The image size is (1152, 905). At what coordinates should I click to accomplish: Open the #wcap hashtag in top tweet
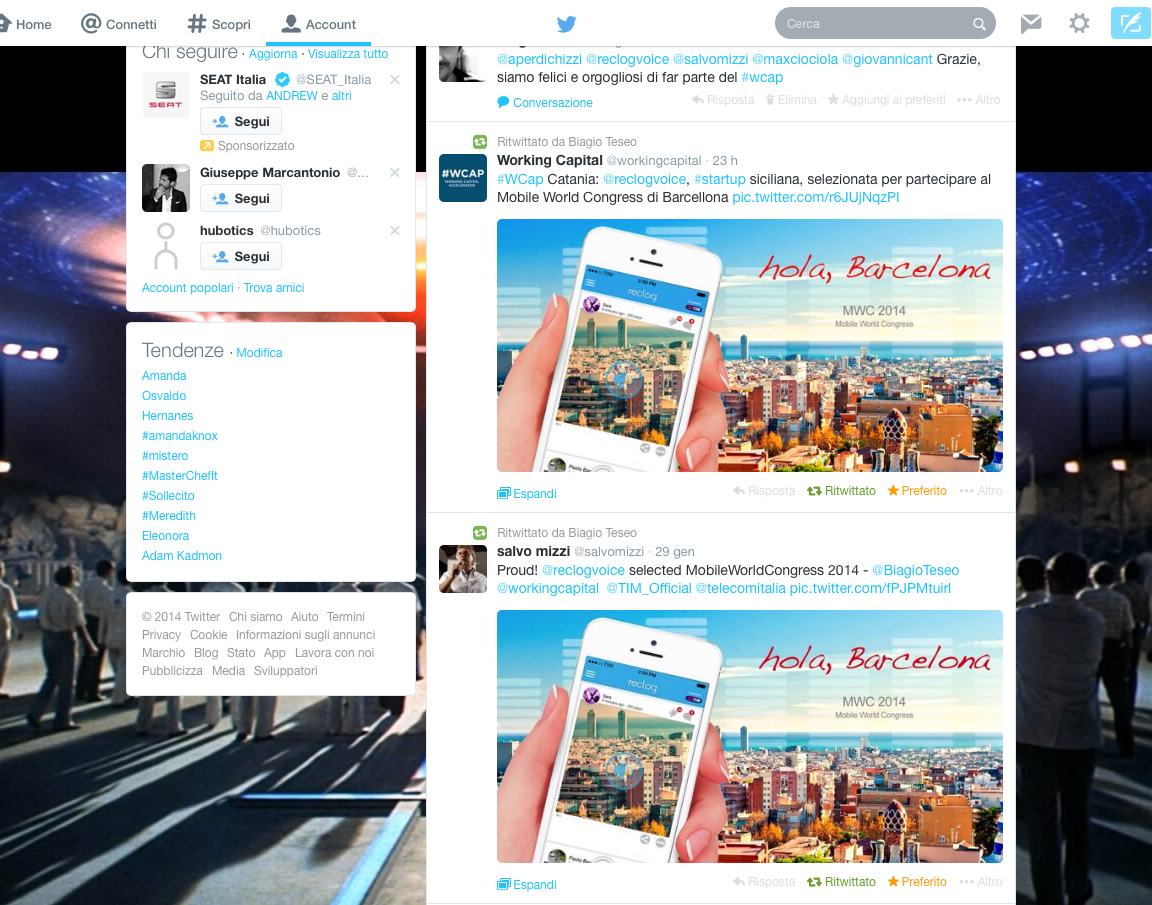click(762, 77)
